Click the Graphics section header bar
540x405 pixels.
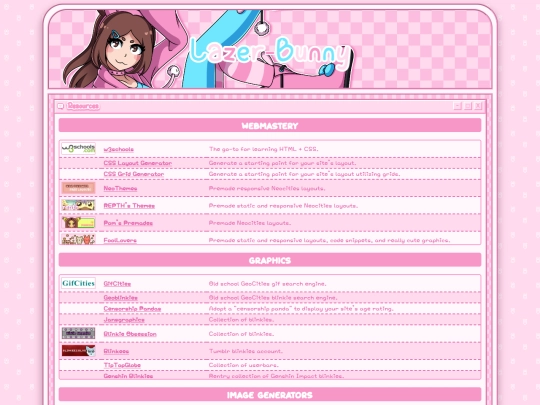point(270,260)
